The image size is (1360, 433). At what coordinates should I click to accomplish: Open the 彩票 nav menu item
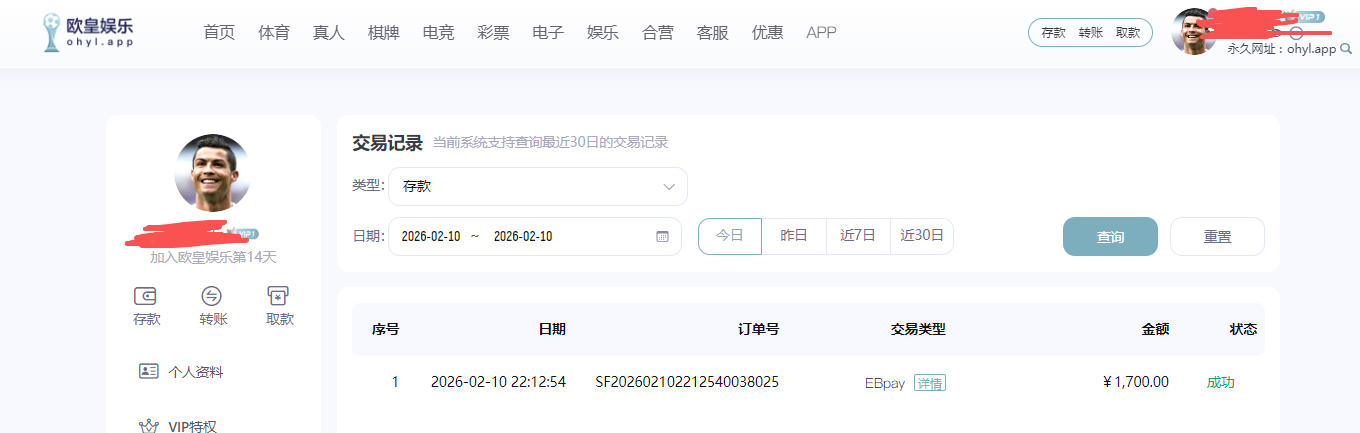(493, 33)
